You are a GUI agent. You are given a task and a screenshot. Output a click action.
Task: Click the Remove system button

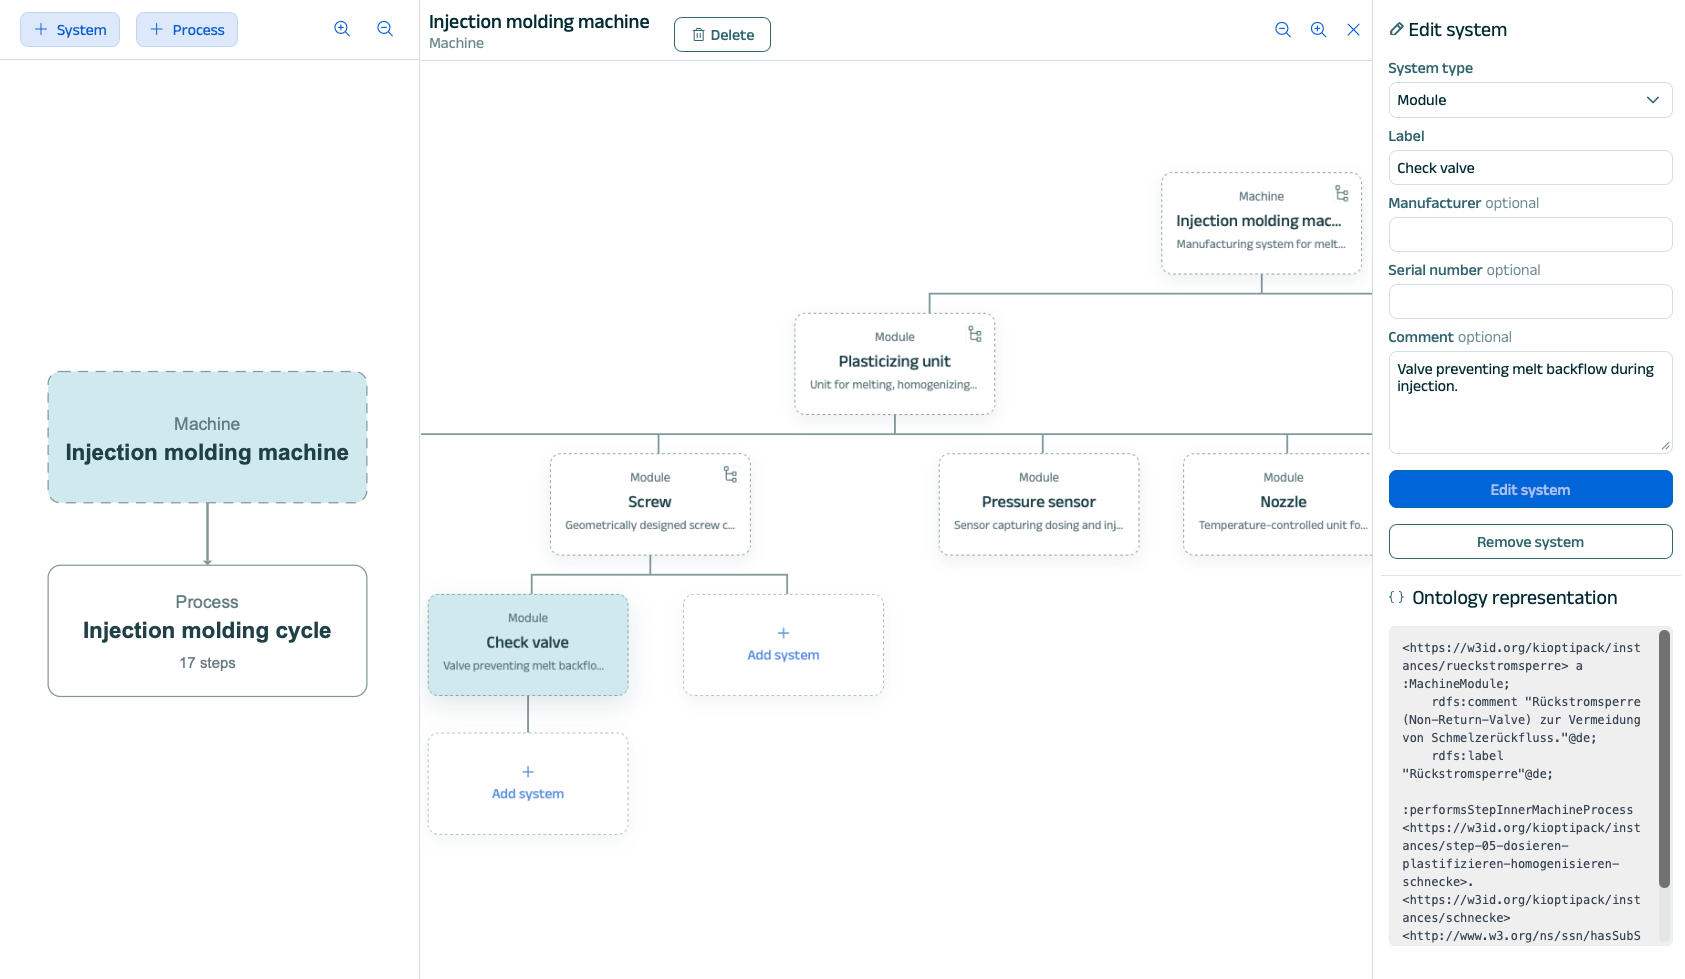[x=1530, y=542]
